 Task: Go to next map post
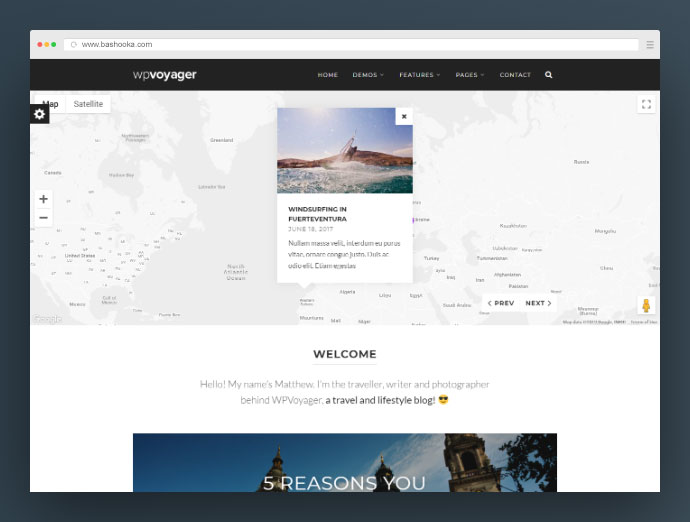538,303
